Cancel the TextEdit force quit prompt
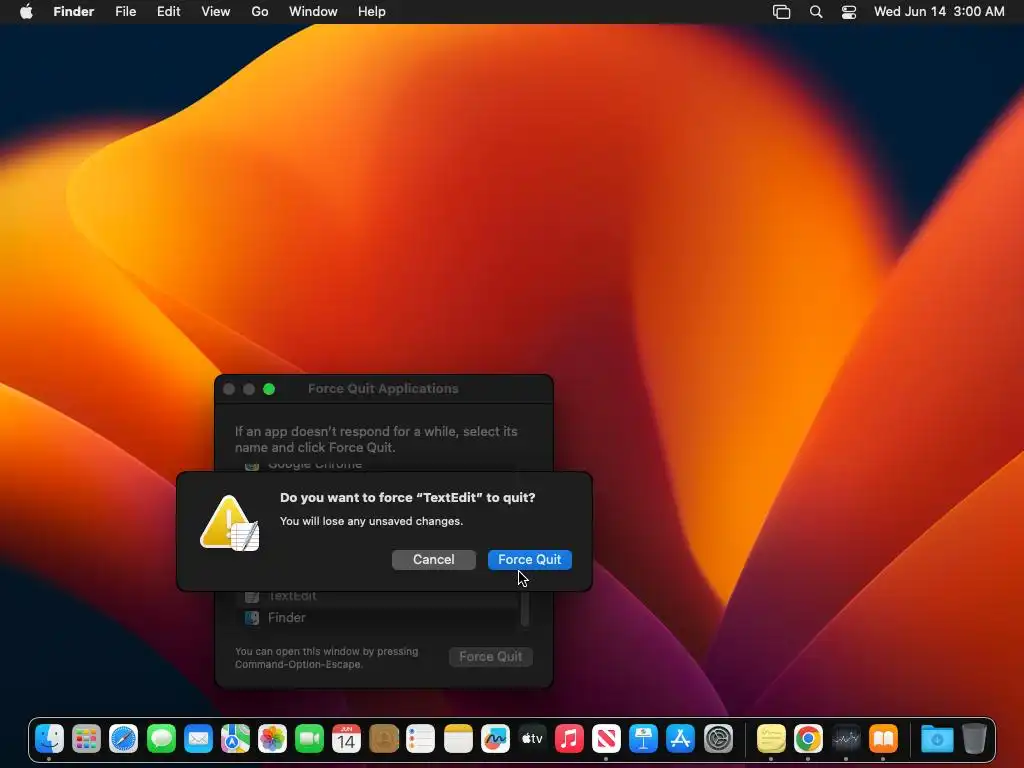Image resolution: width=1024 pixels, height=768 pixels. [434, 560]
